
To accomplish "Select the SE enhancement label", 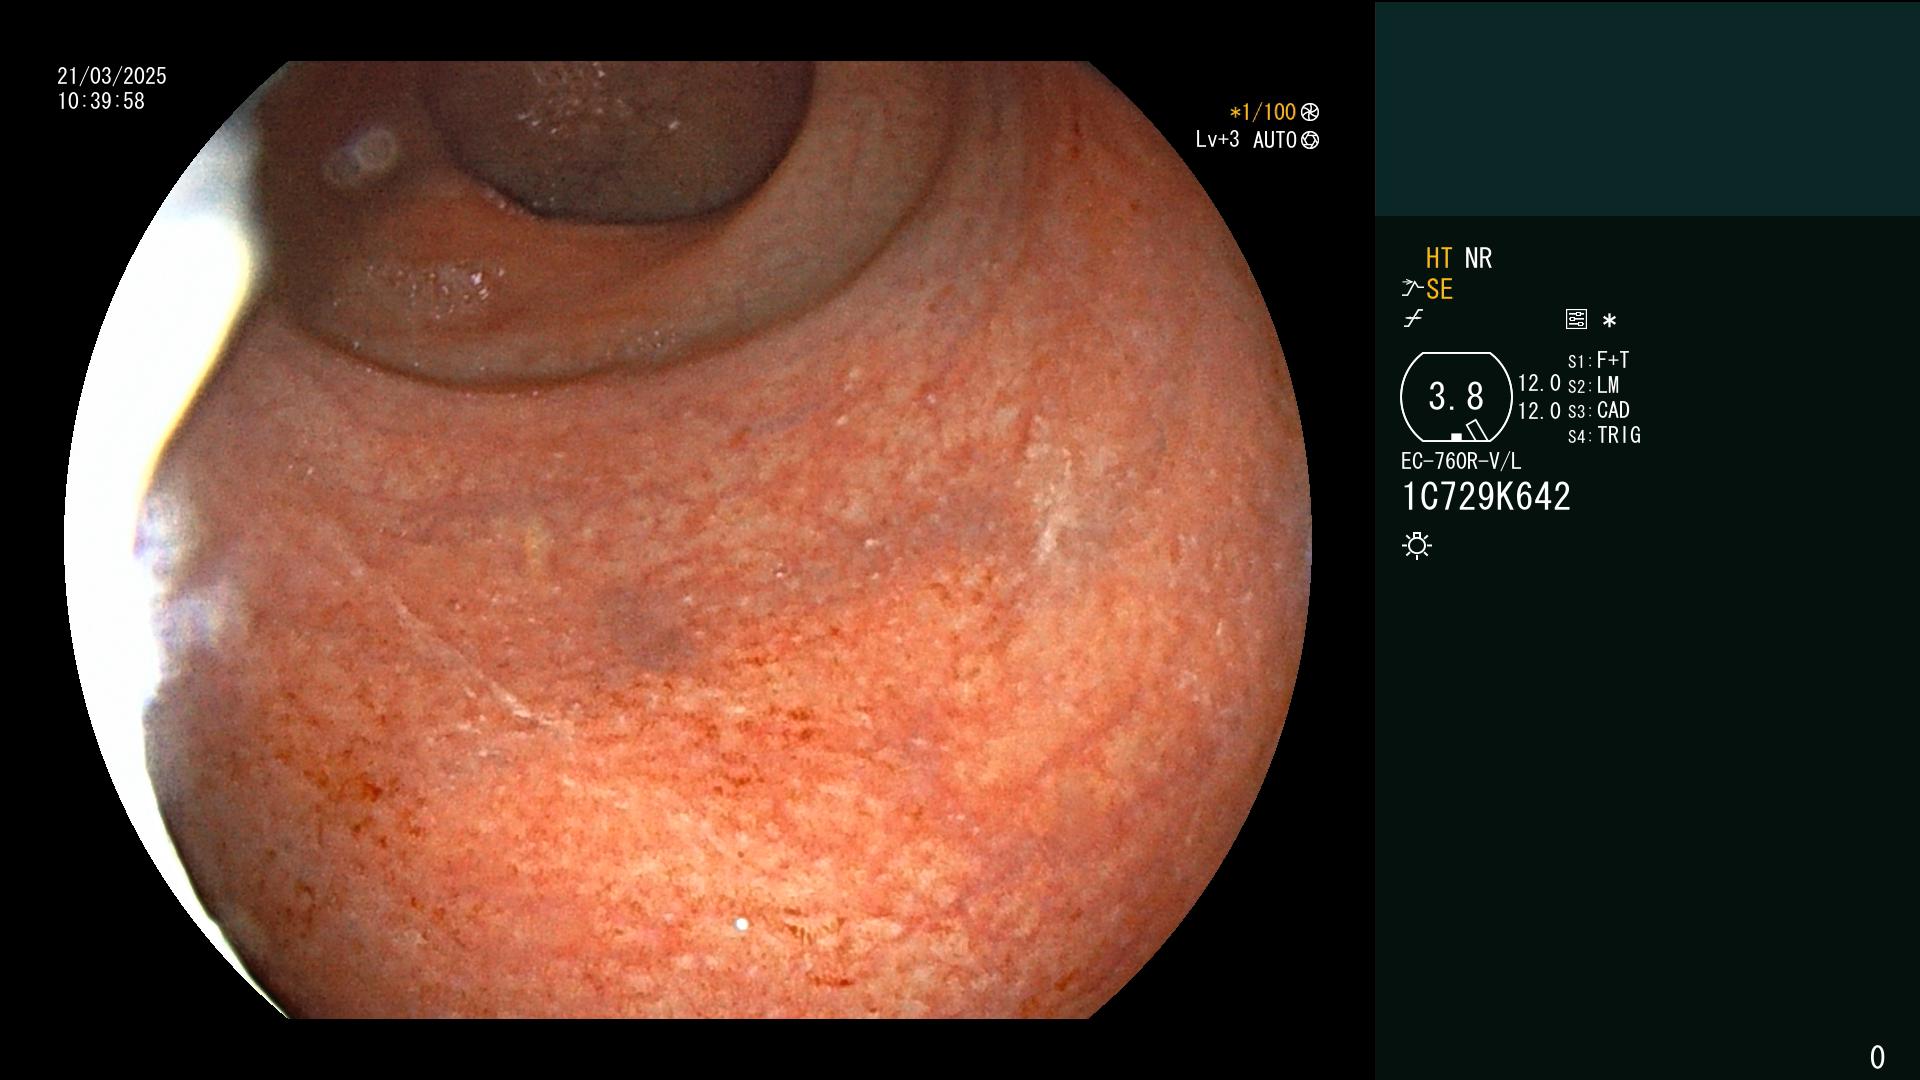I will tap(1439, 289).
